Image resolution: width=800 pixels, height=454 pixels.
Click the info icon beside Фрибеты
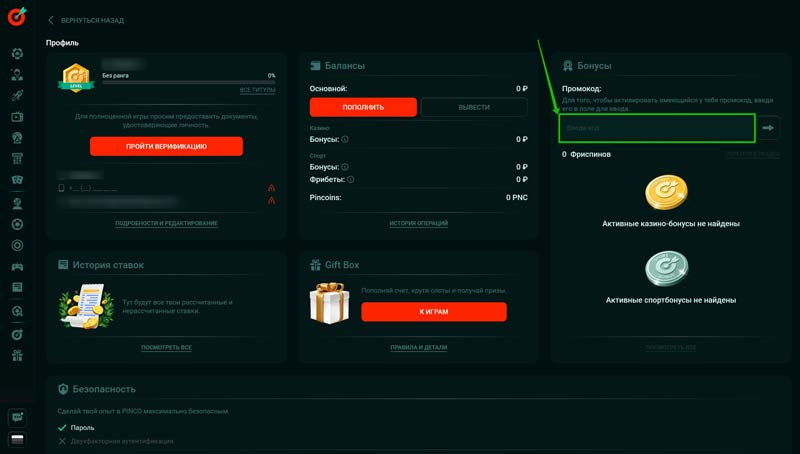coord(351,180)
